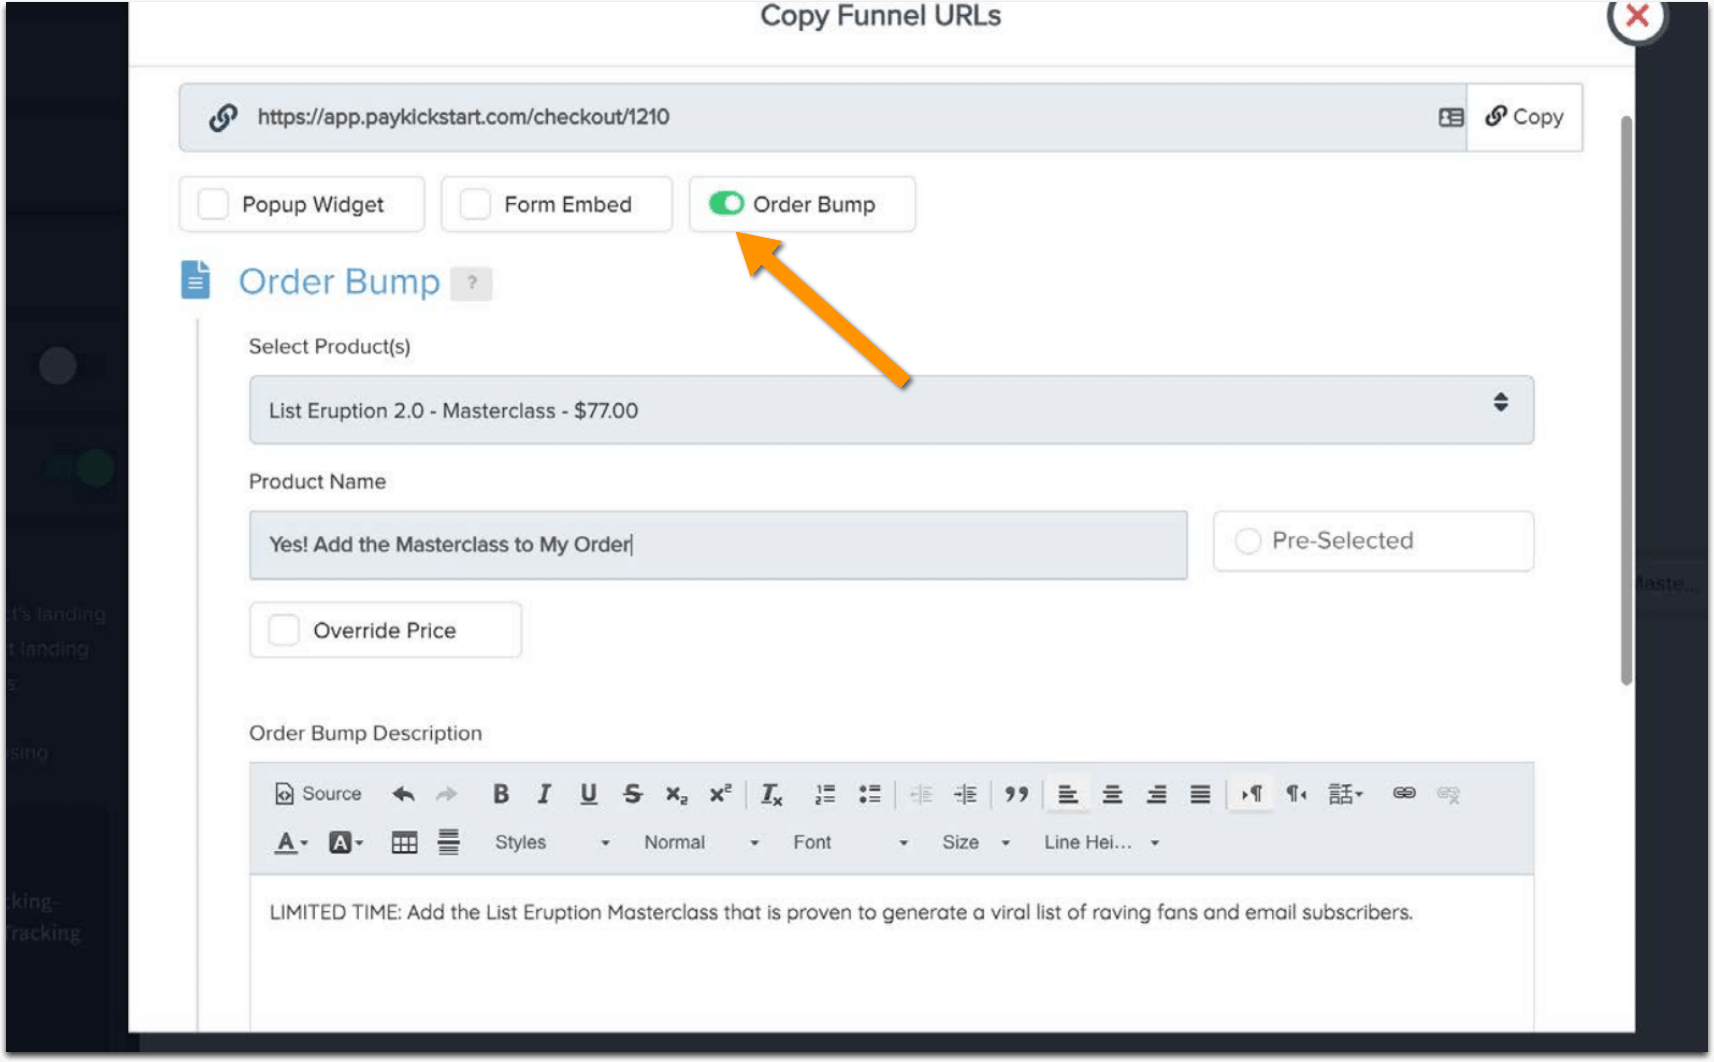This screenshot has width=1714, height=1062.
Task: Insert a table
Action: point(404,843)
